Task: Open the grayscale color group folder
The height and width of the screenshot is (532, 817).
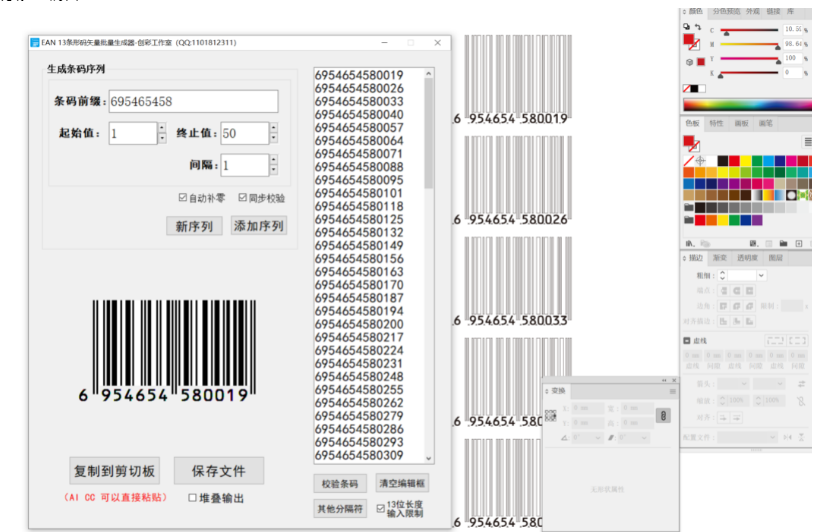Action: point(688,207)
